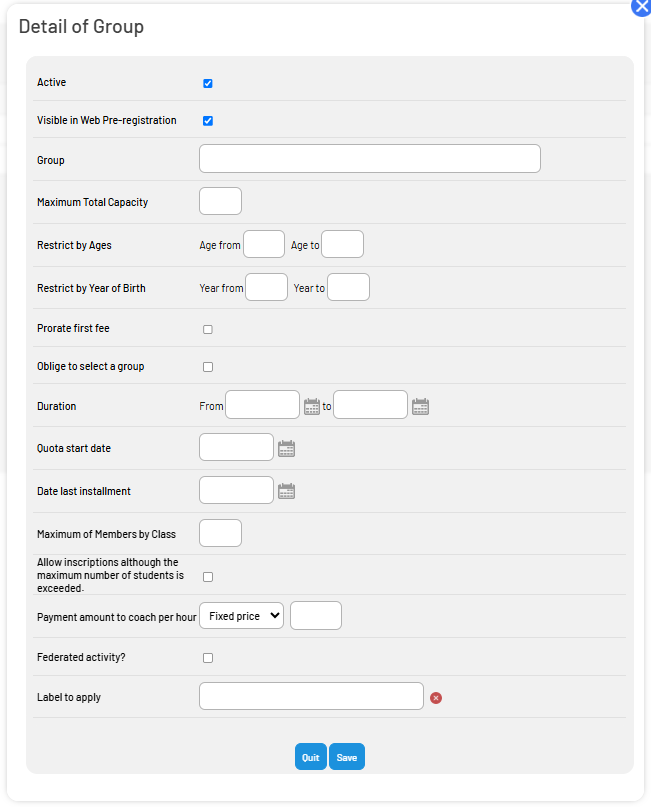
Task: Toggle Visible in Web Pre-registration checkbox
Action: (208, 121)
